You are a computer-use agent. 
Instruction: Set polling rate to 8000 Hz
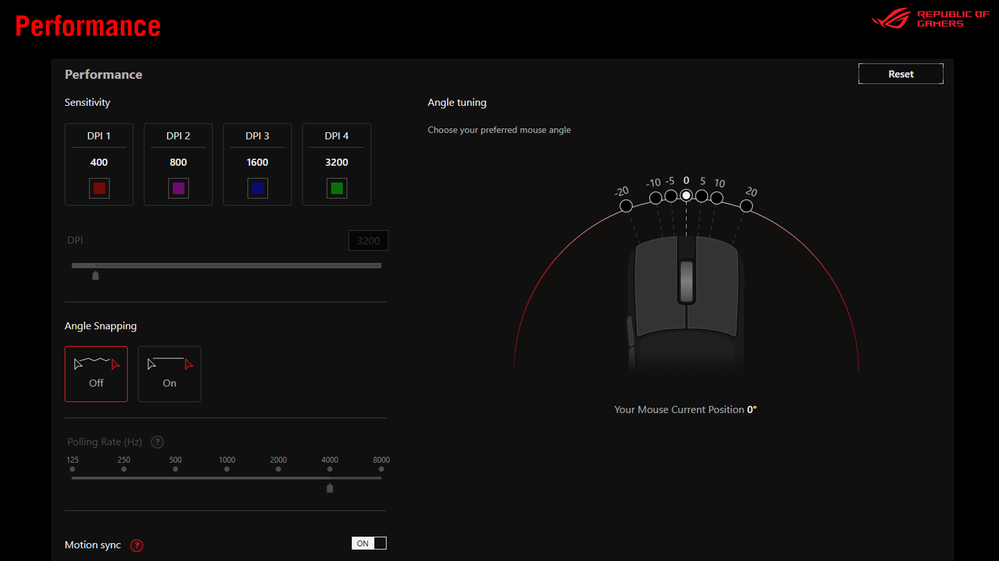[381, 469]
